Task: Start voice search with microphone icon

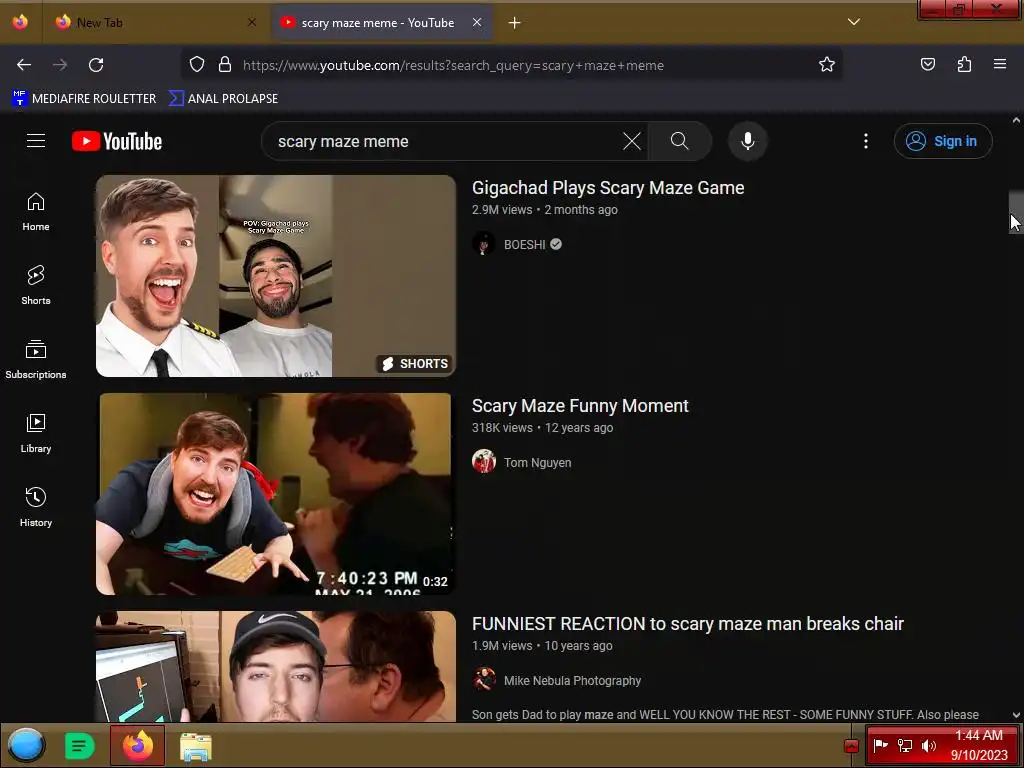Action: click(748, 141)
